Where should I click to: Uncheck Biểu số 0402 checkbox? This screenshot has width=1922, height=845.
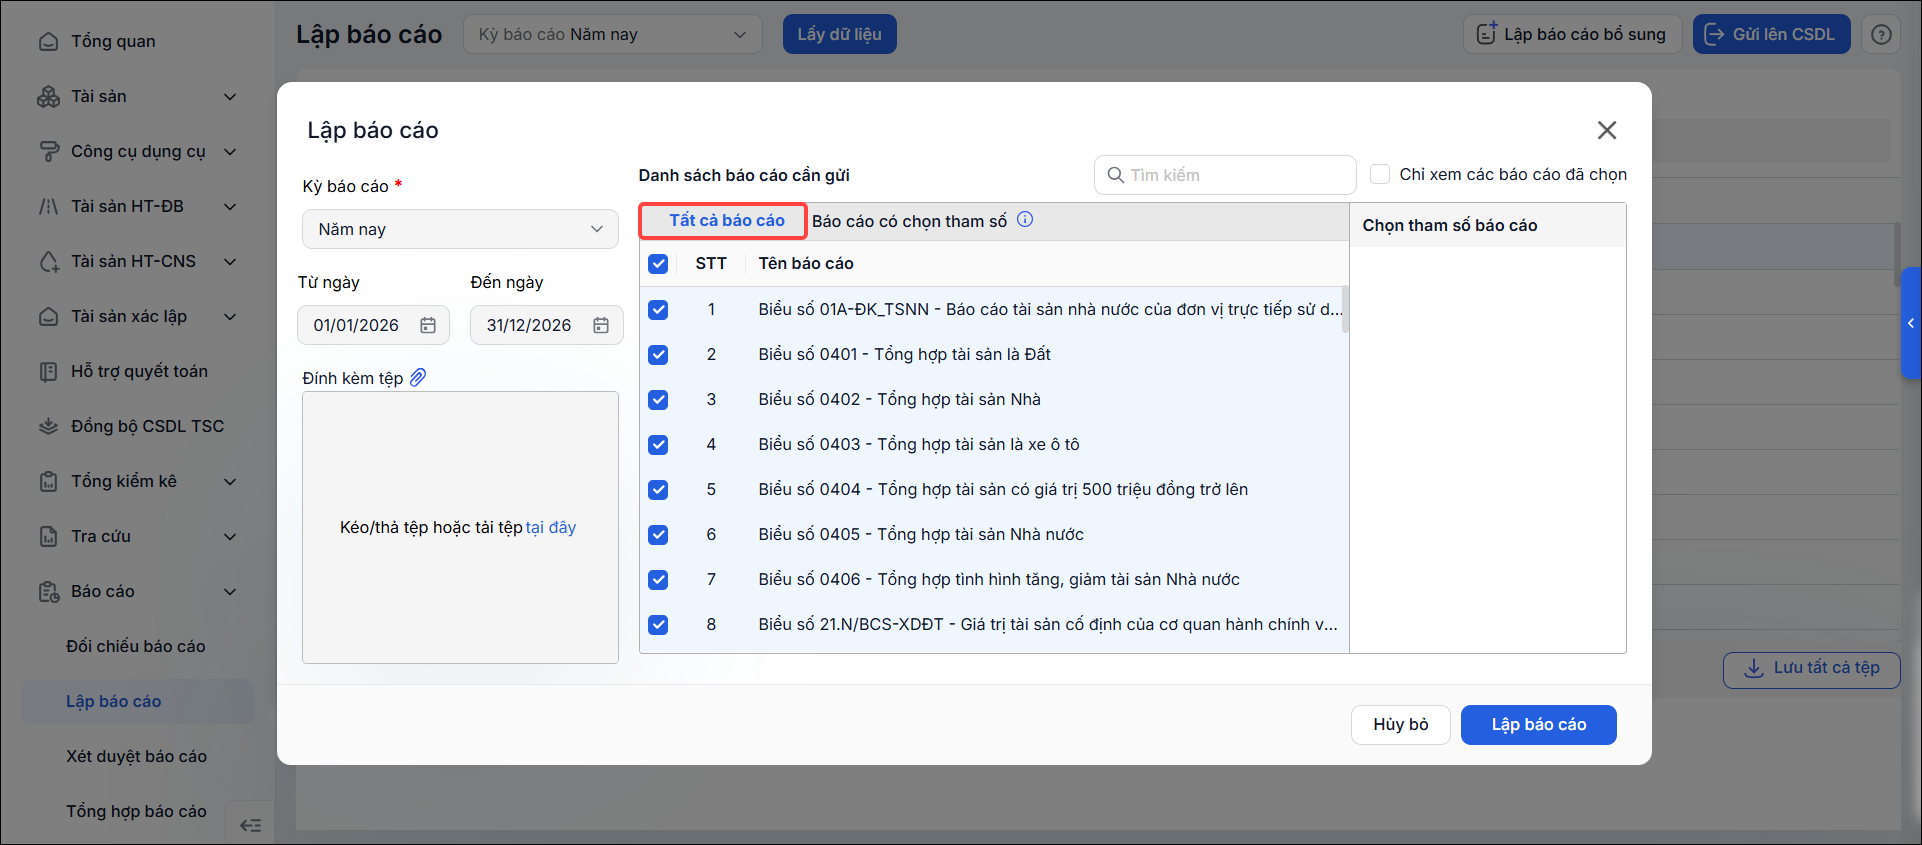[x=658, y=400]
